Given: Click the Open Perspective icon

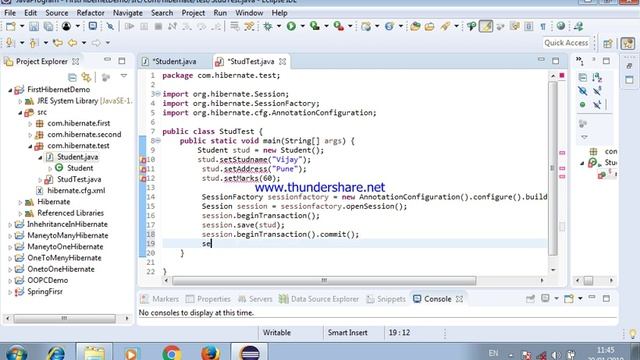Looking at the screenshot, I should point(608,43).
